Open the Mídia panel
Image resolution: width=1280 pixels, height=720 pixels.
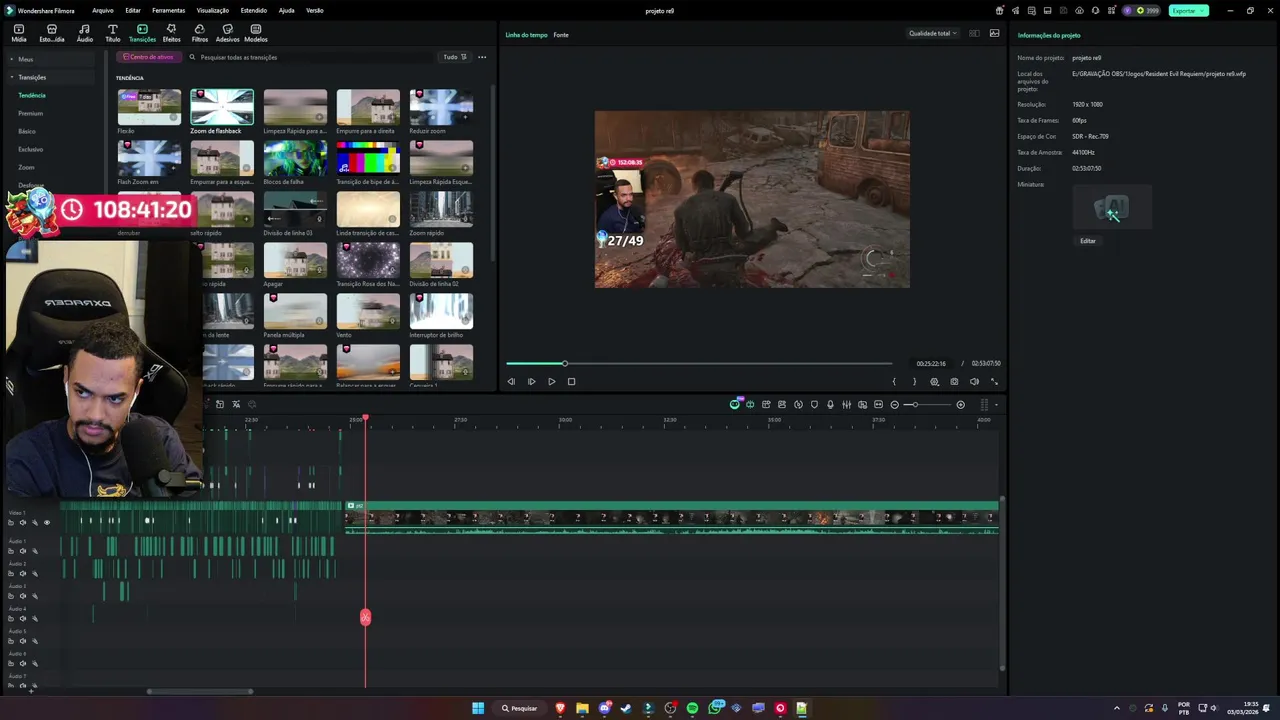(x=19, y=33)
